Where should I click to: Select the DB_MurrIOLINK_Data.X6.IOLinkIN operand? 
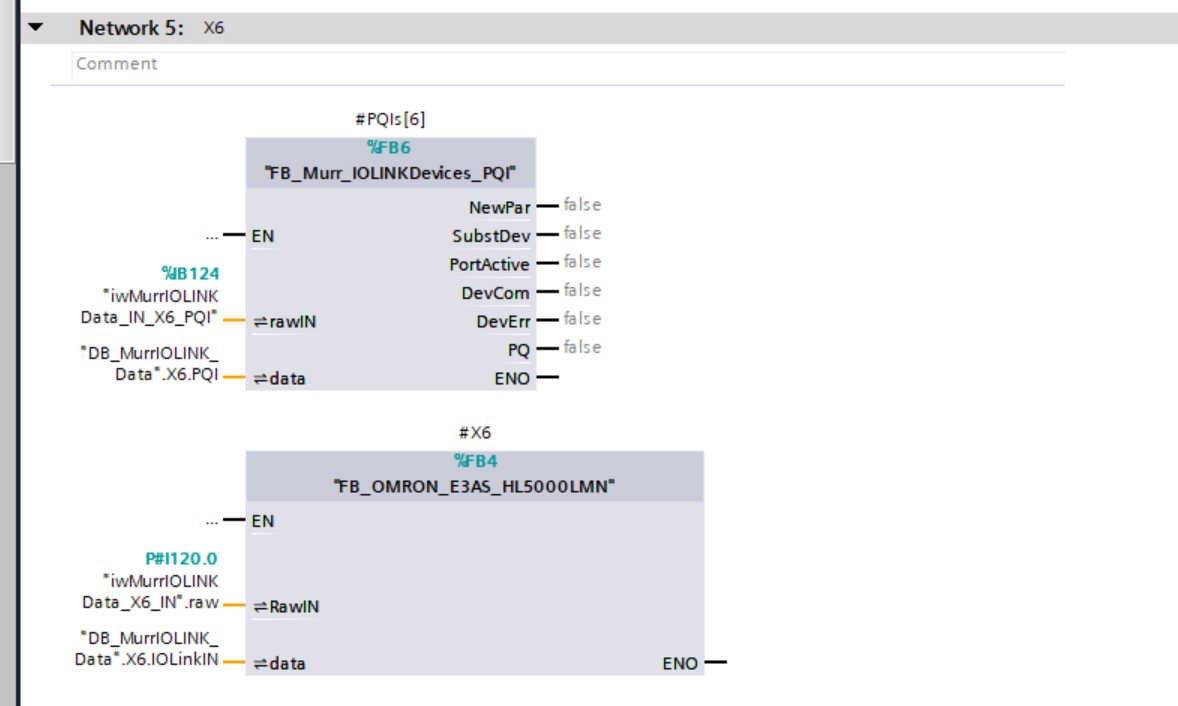[146, 649]
